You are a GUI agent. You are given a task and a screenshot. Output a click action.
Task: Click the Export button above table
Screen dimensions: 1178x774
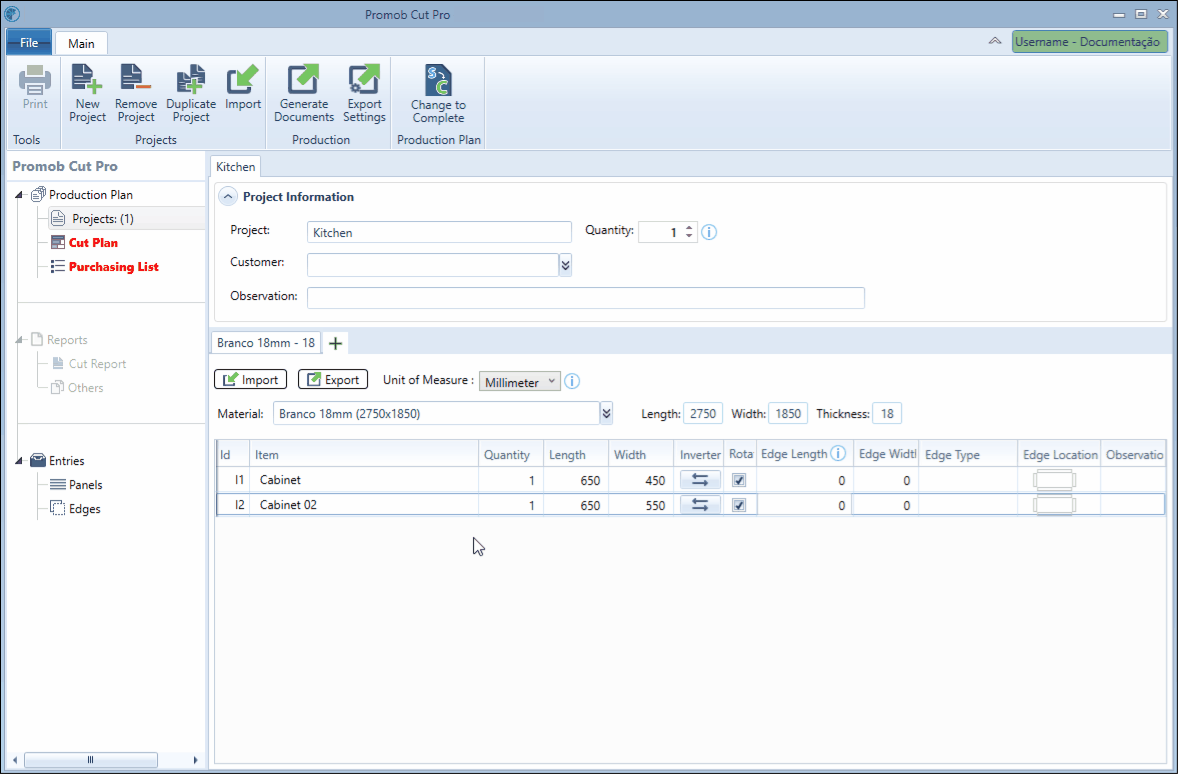pyautogui.click(x=333, y=379)
